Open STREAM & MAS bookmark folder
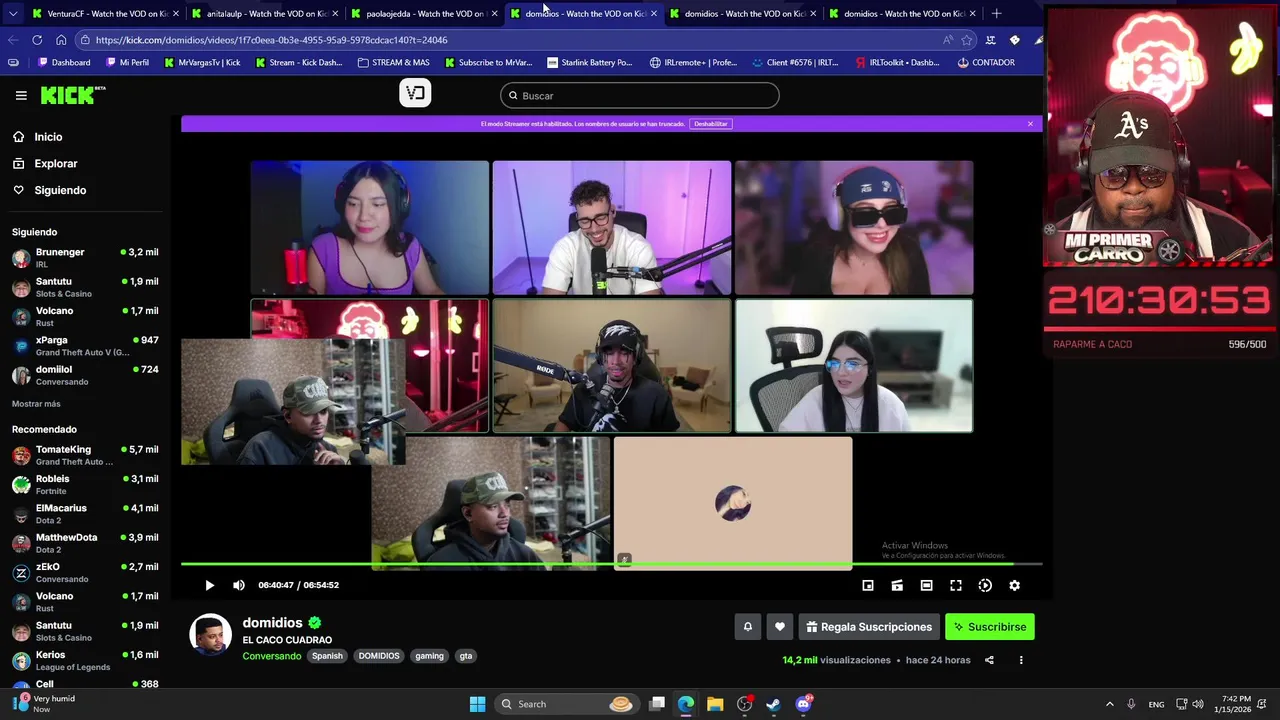Screen dimensions: 1280x720 pos(393,62)
